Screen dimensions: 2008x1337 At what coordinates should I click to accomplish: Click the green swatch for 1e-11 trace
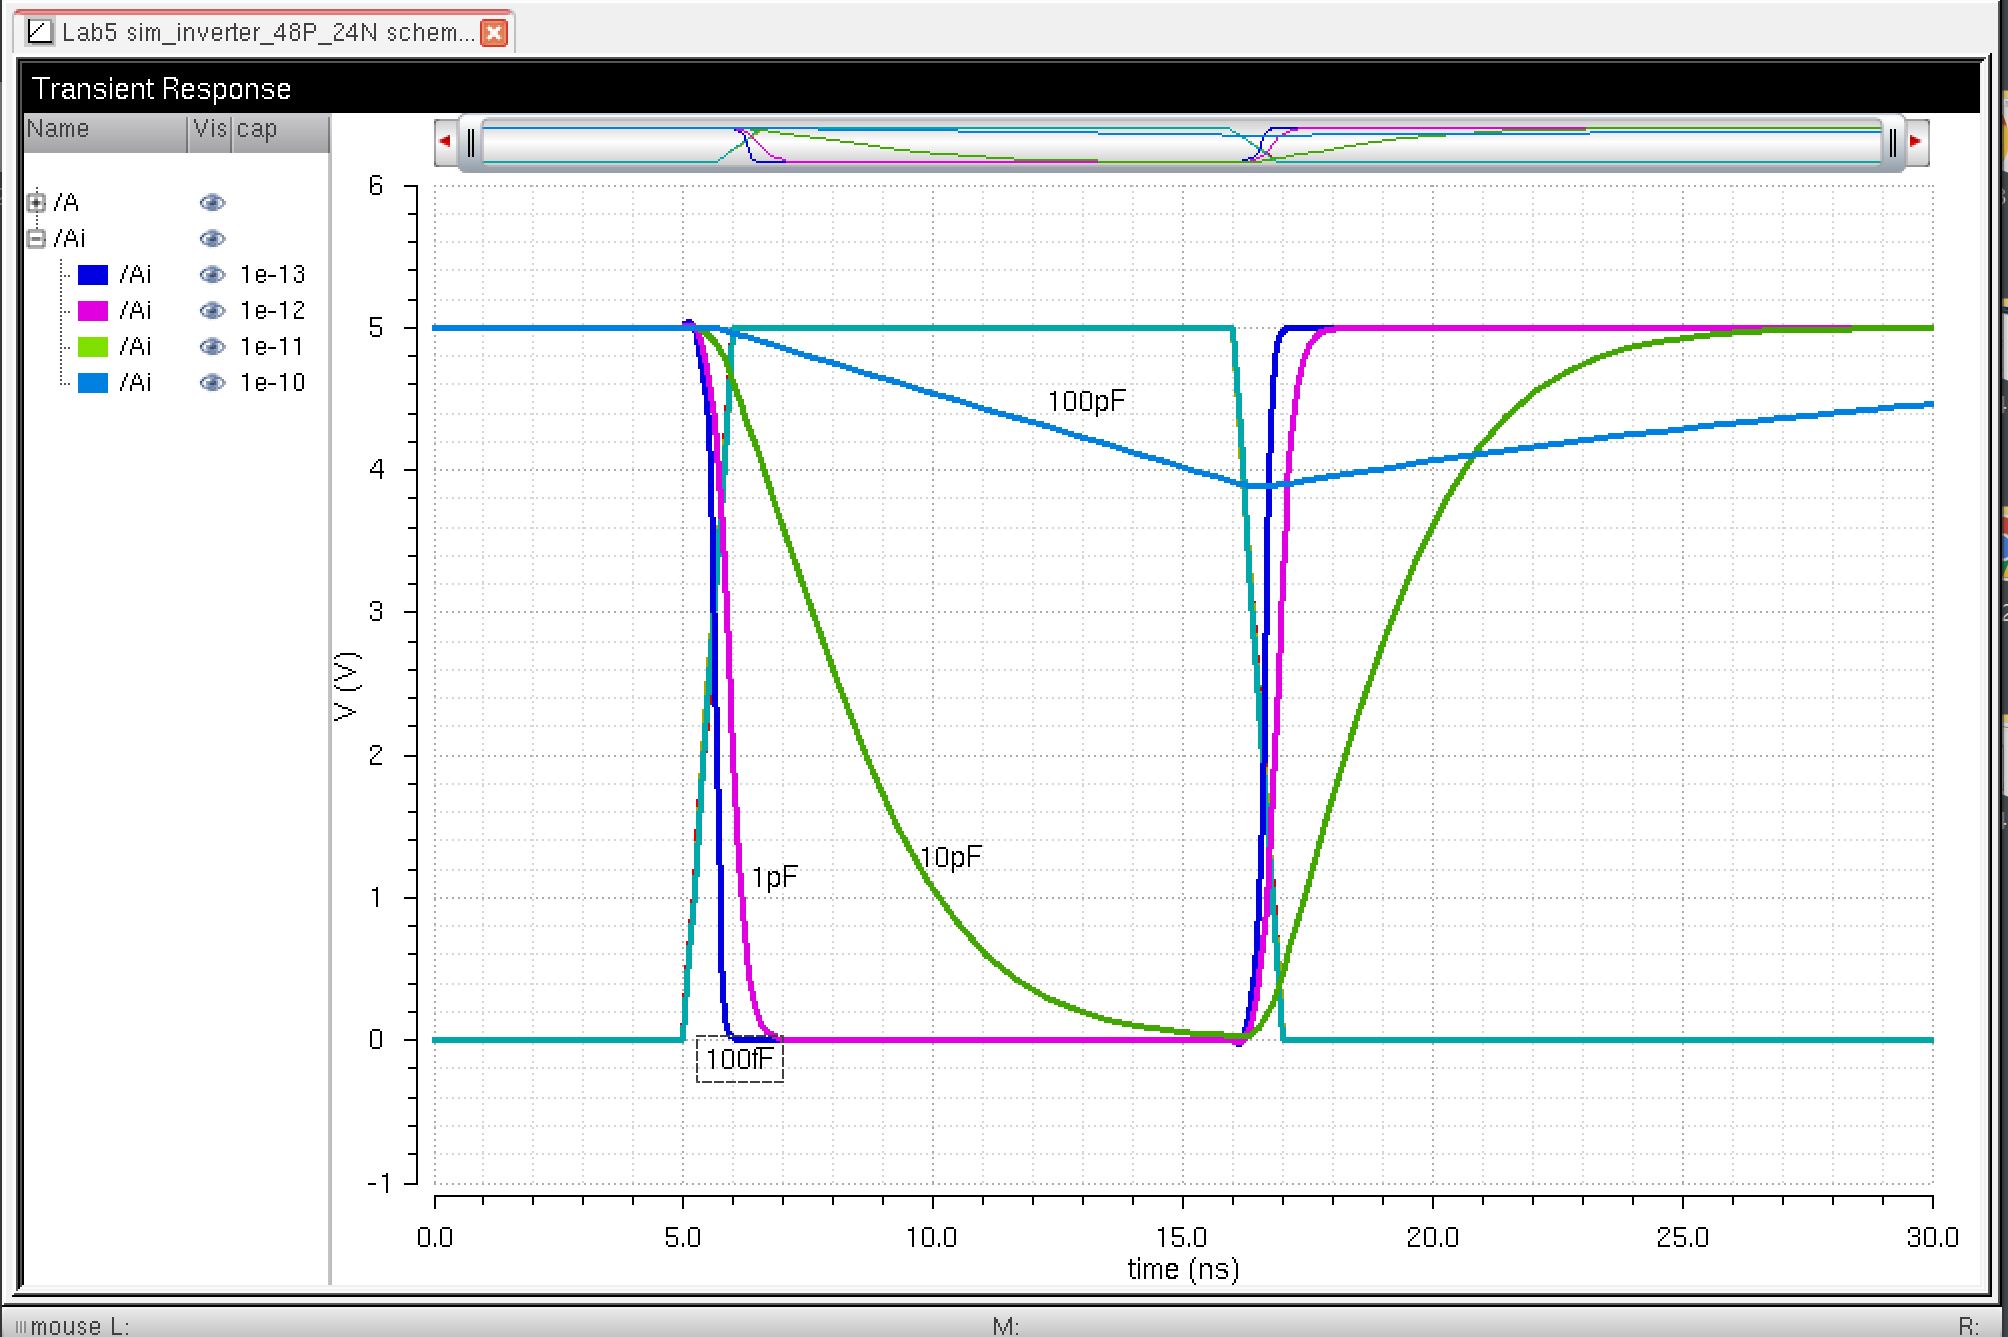click(x=93, y=347)
